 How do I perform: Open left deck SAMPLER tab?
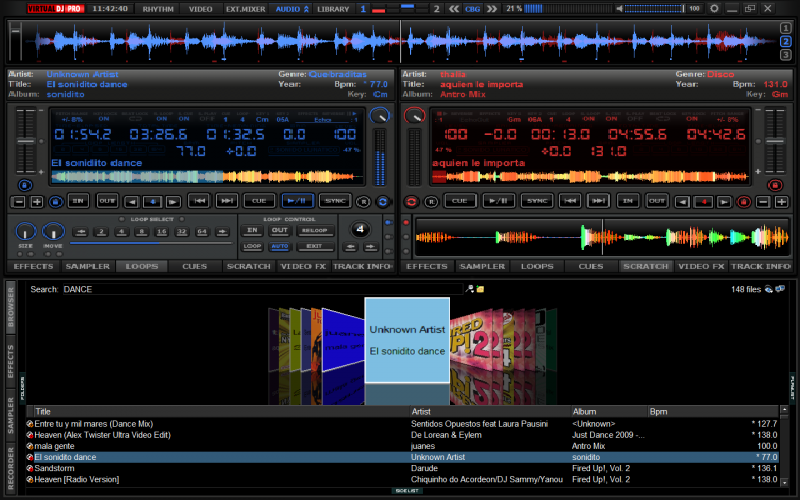coord(88,266)
